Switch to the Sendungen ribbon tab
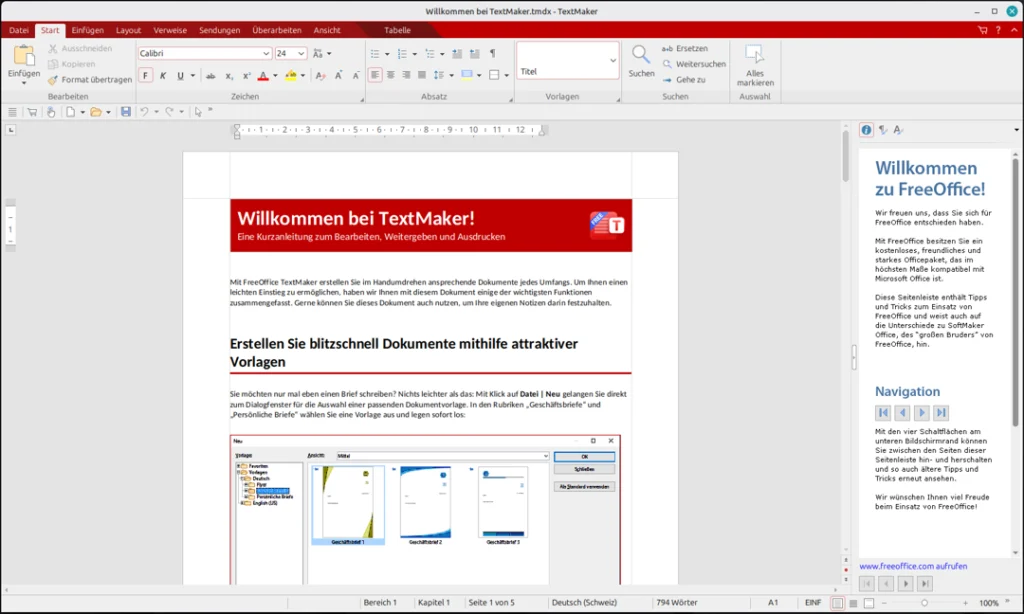 [219, 30]
